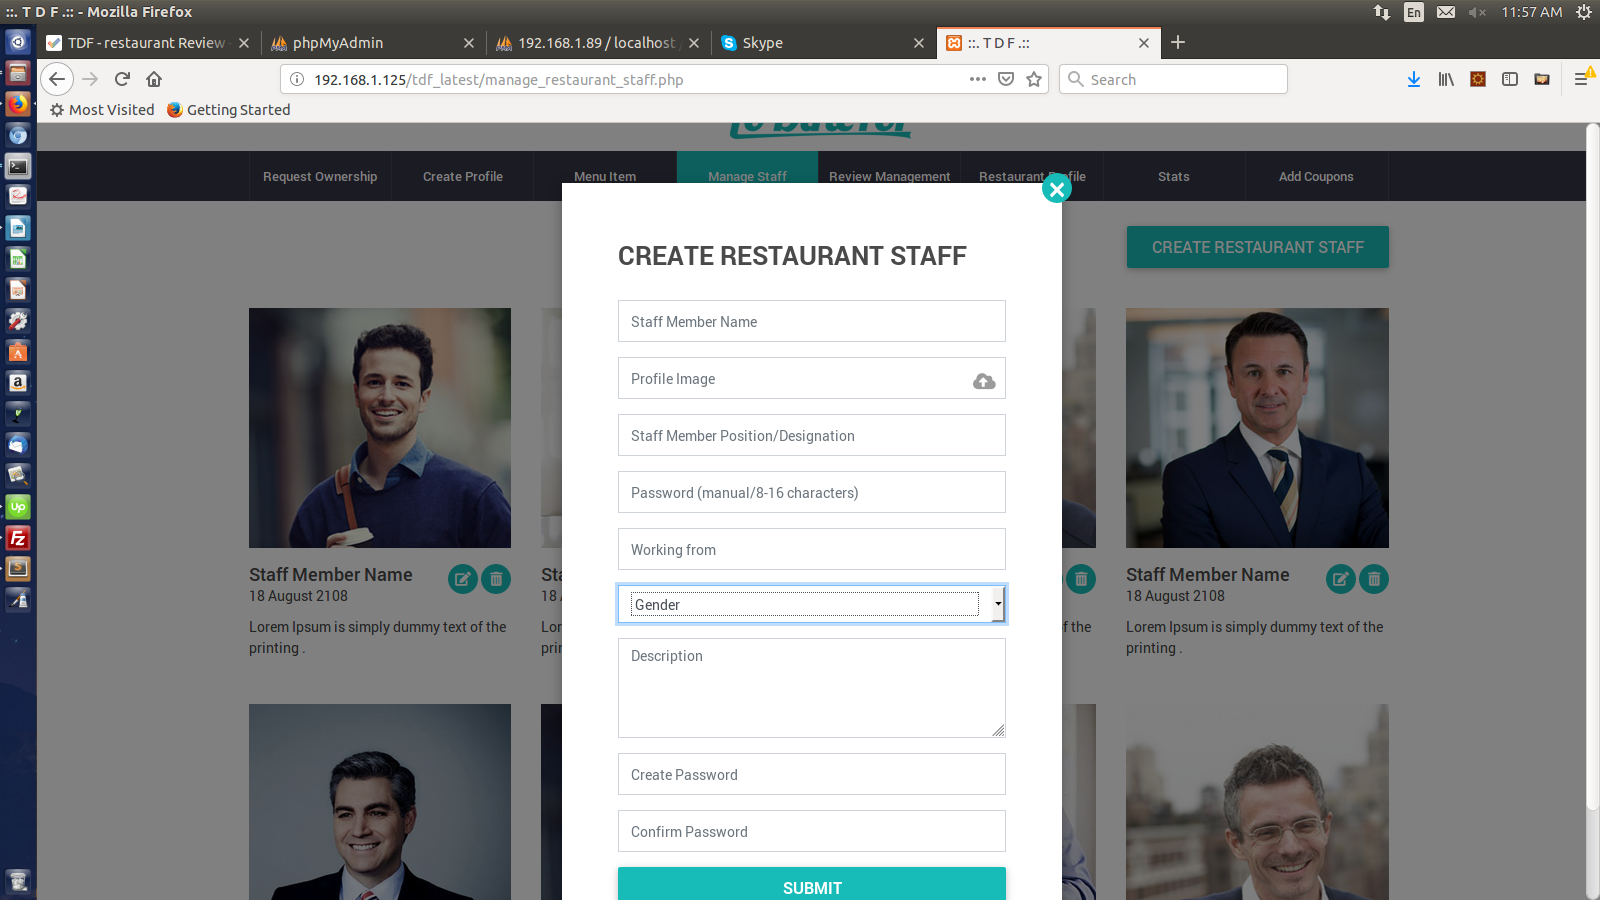
Task: Open Review Management nav item
Action: (889, 176)
